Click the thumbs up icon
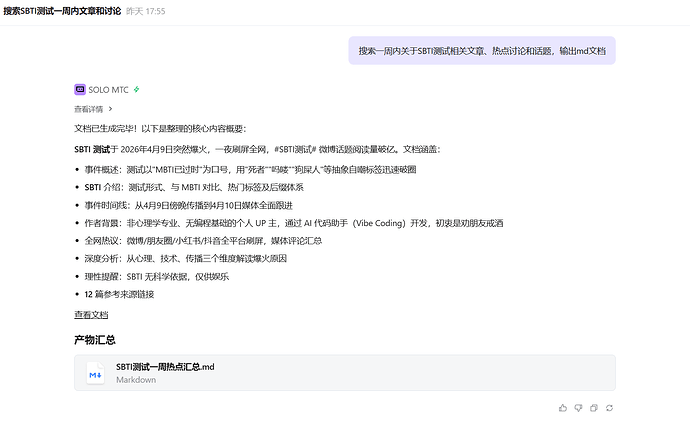 coord(563,408)
